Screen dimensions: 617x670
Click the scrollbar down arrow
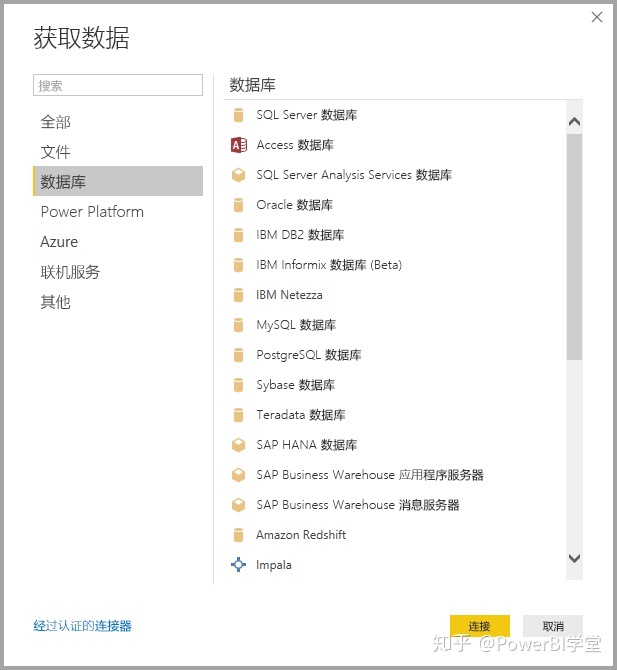(575, 558)
